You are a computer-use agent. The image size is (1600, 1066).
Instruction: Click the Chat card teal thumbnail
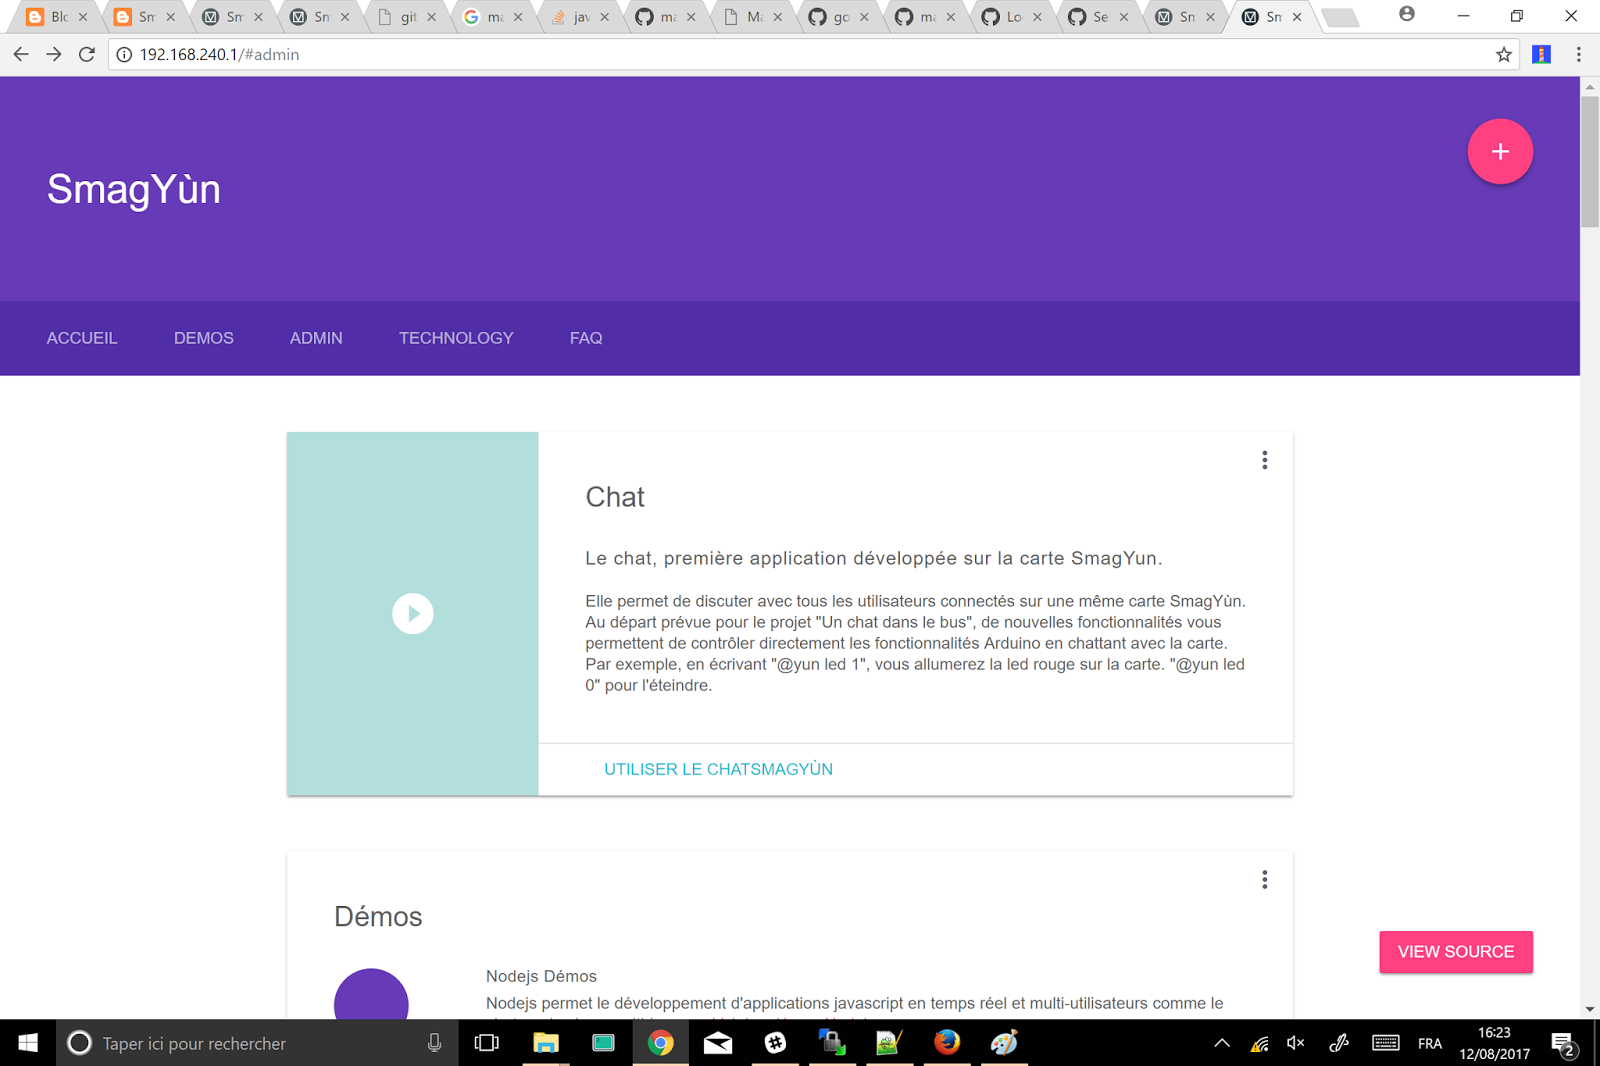(x=413, y=614)
